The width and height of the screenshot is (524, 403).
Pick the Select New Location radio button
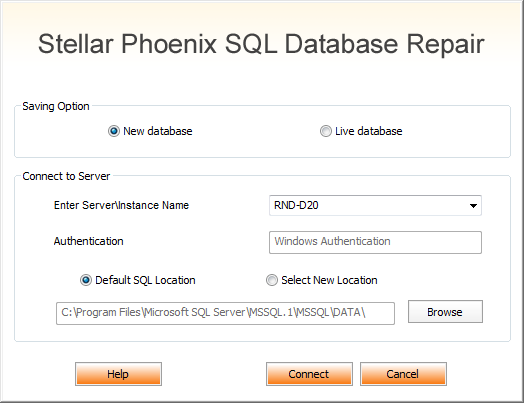[271, 280]
